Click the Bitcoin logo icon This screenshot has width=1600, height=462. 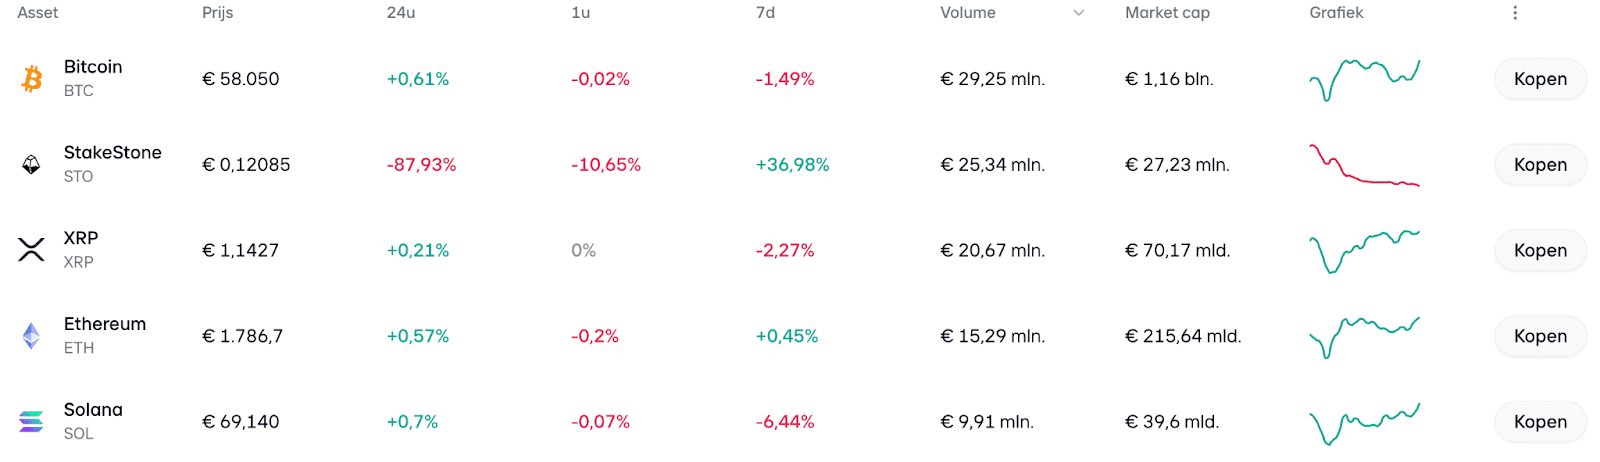click(x=32, y=79)
